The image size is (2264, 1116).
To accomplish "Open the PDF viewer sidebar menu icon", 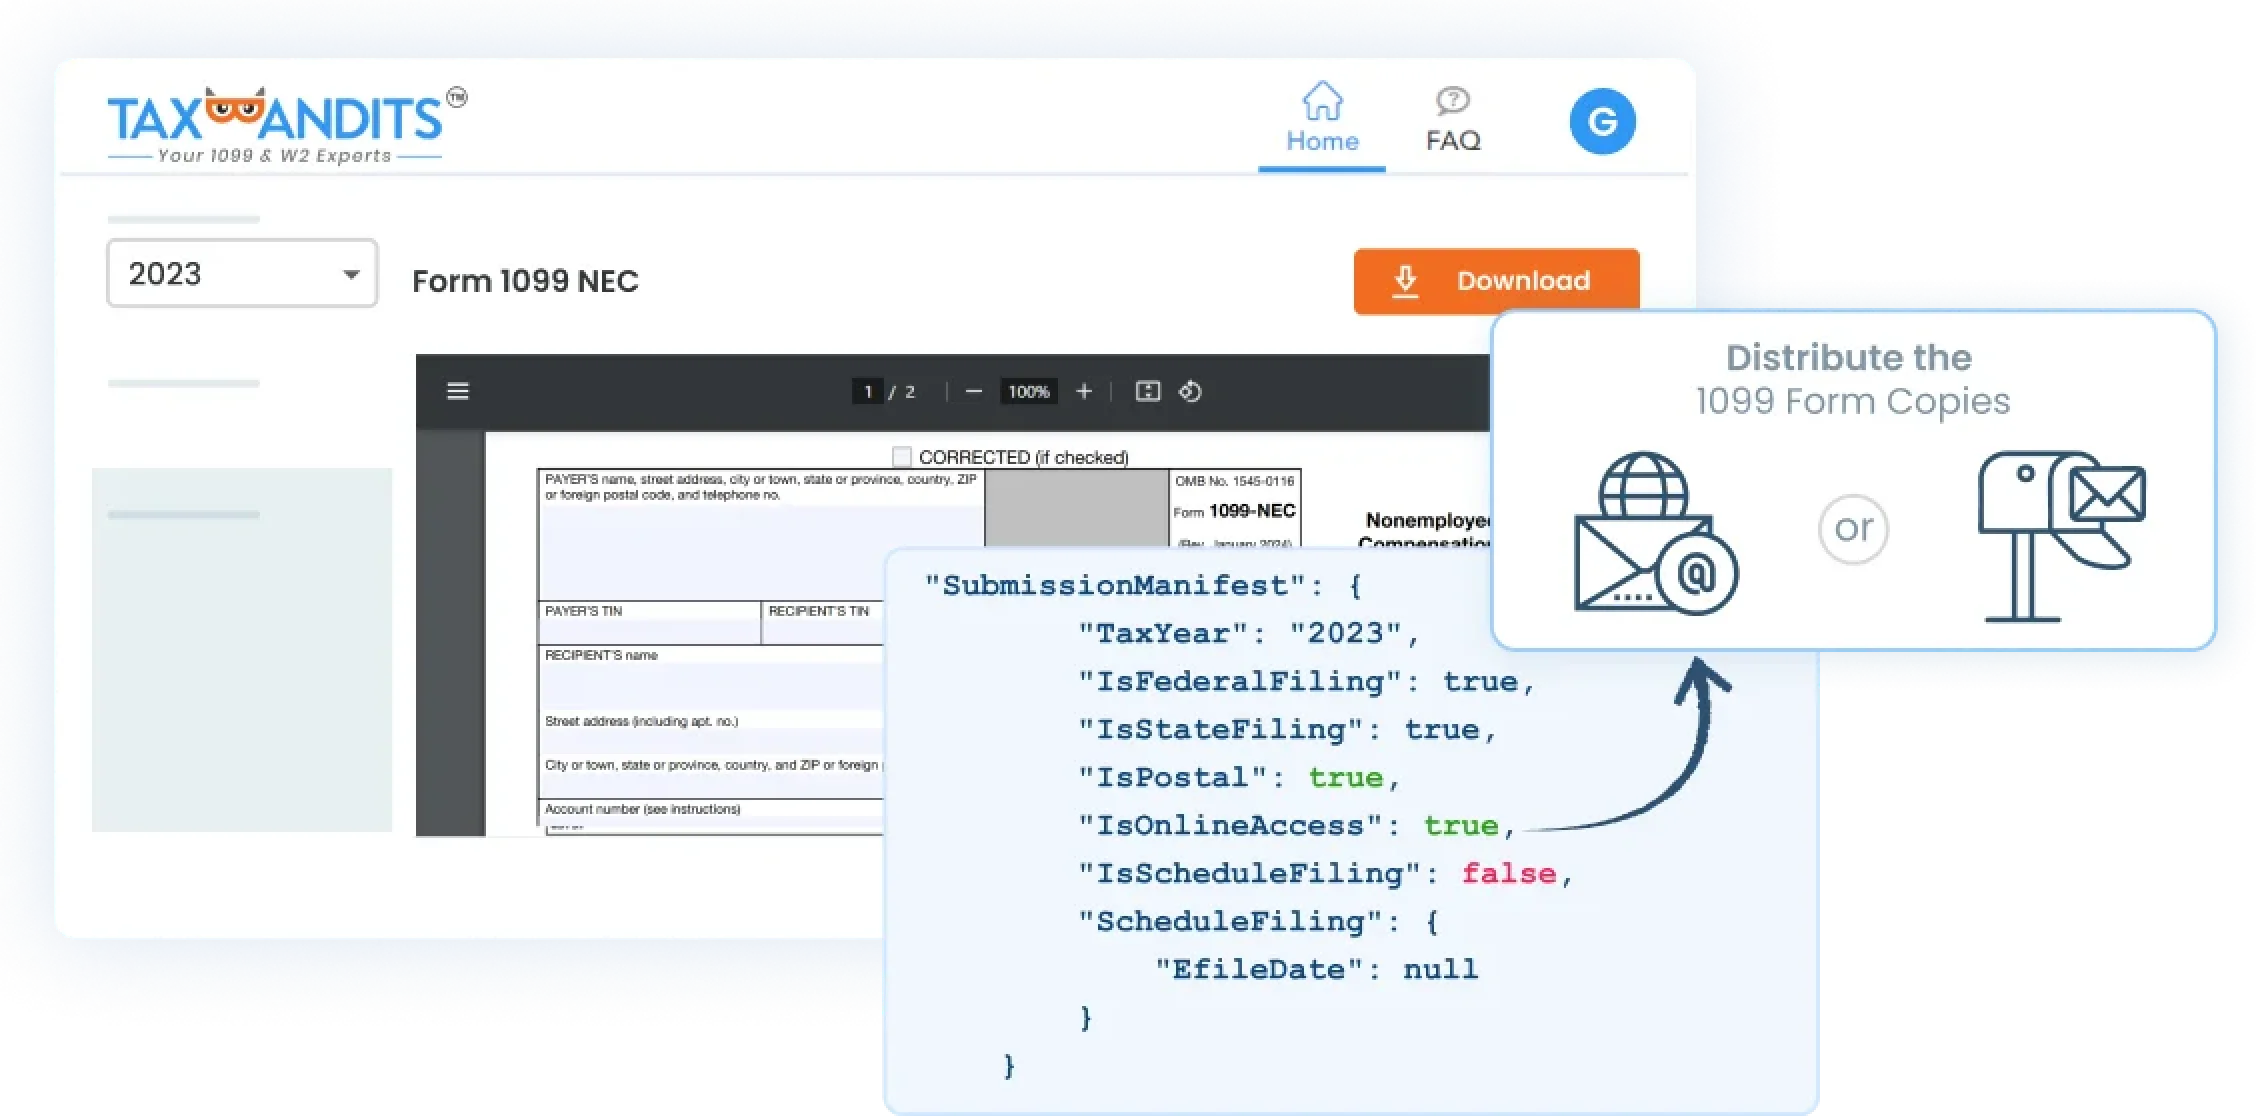I will pos(457,391).
